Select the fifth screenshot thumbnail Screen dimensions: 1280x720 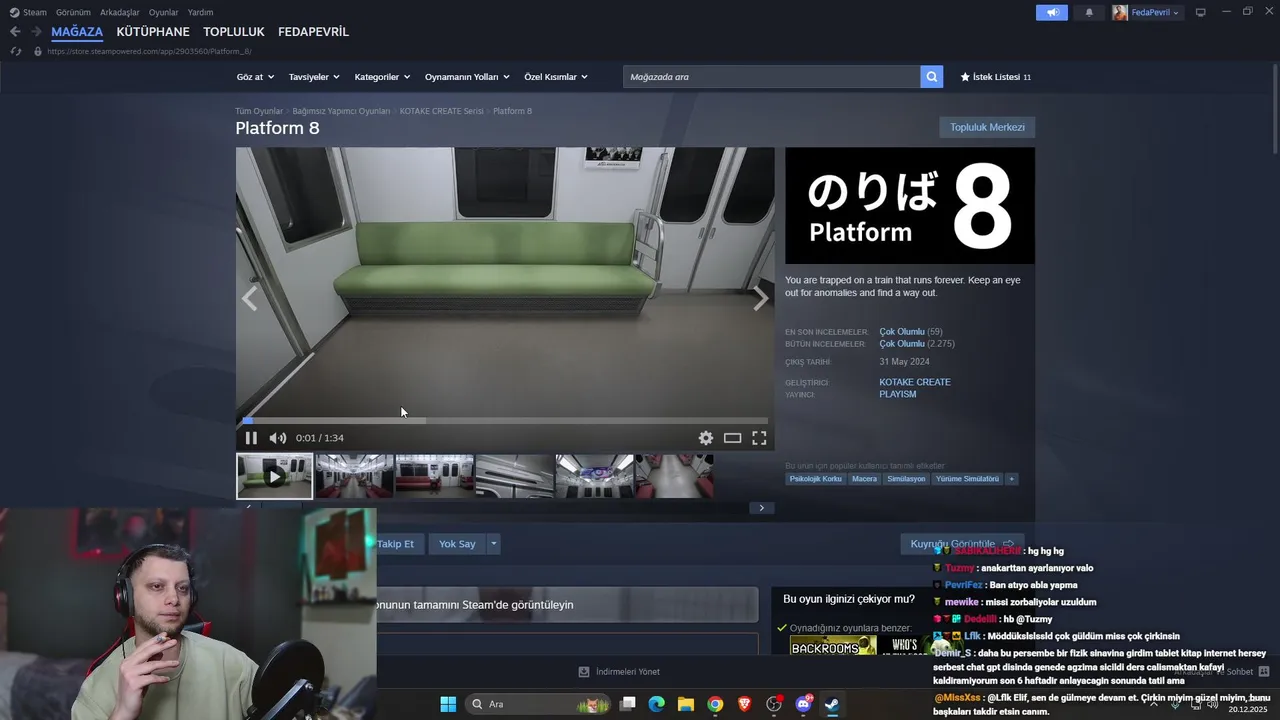(x=595, y=476)
